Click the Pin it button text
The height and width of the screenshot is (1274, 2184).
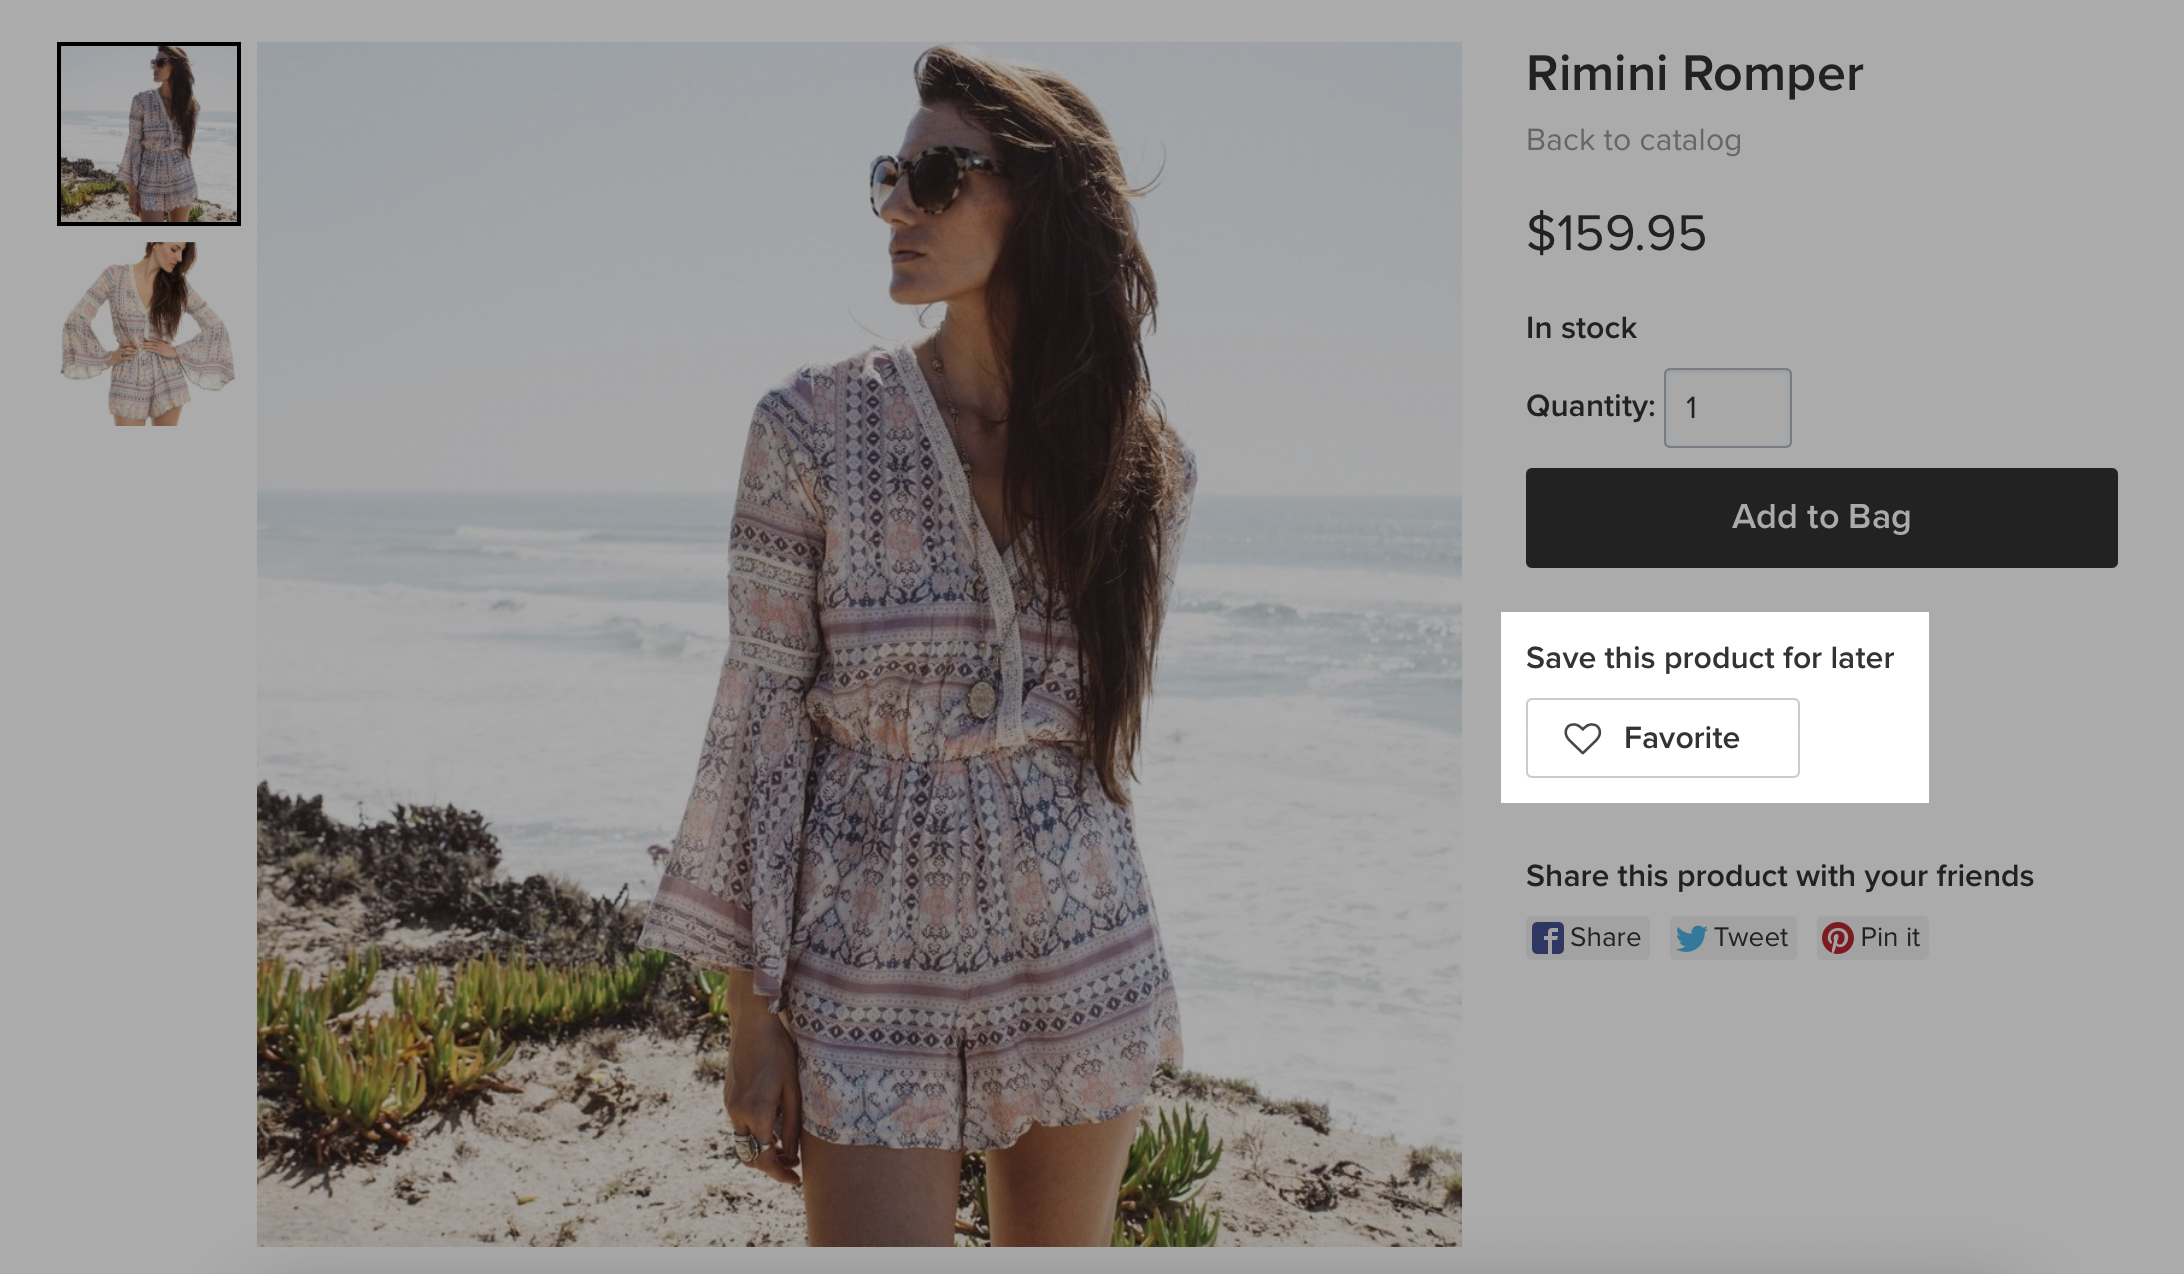1889,938
